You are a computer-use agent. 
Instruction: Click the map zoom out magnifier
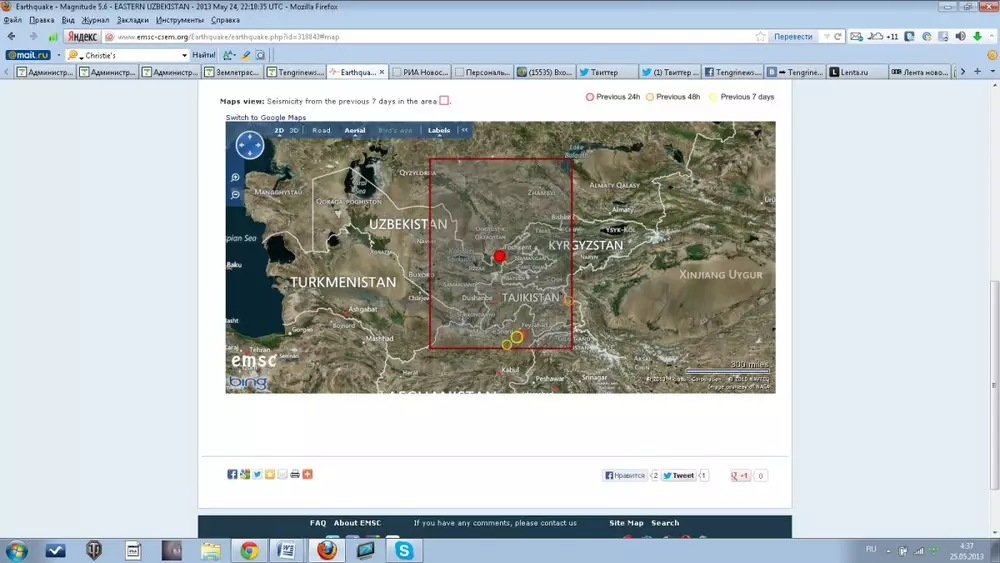coord(235,194)
